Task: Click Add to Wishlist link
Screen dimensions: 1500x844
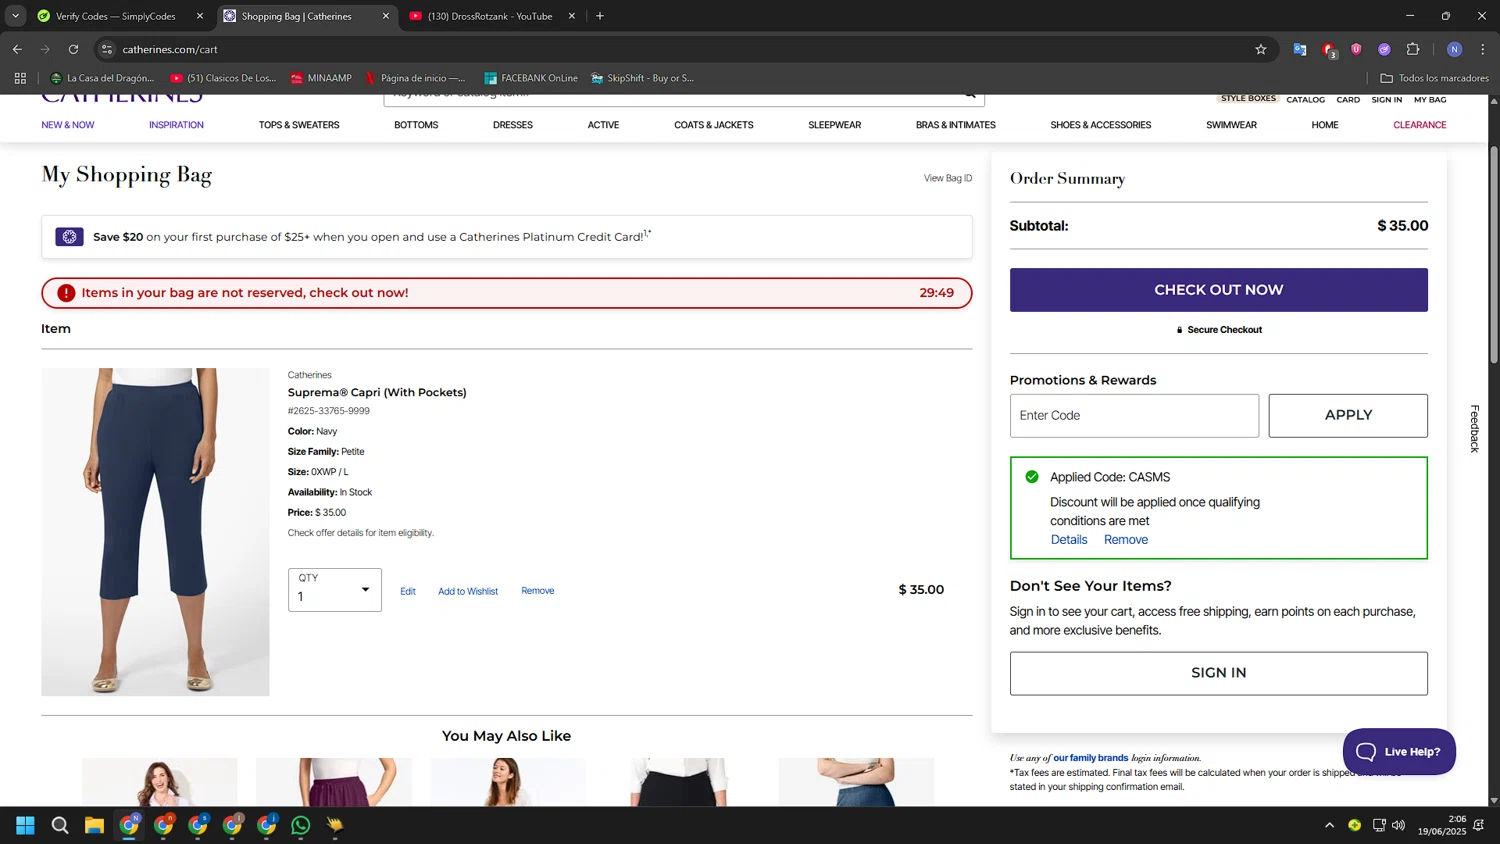Action: click(x=468, y=591)
